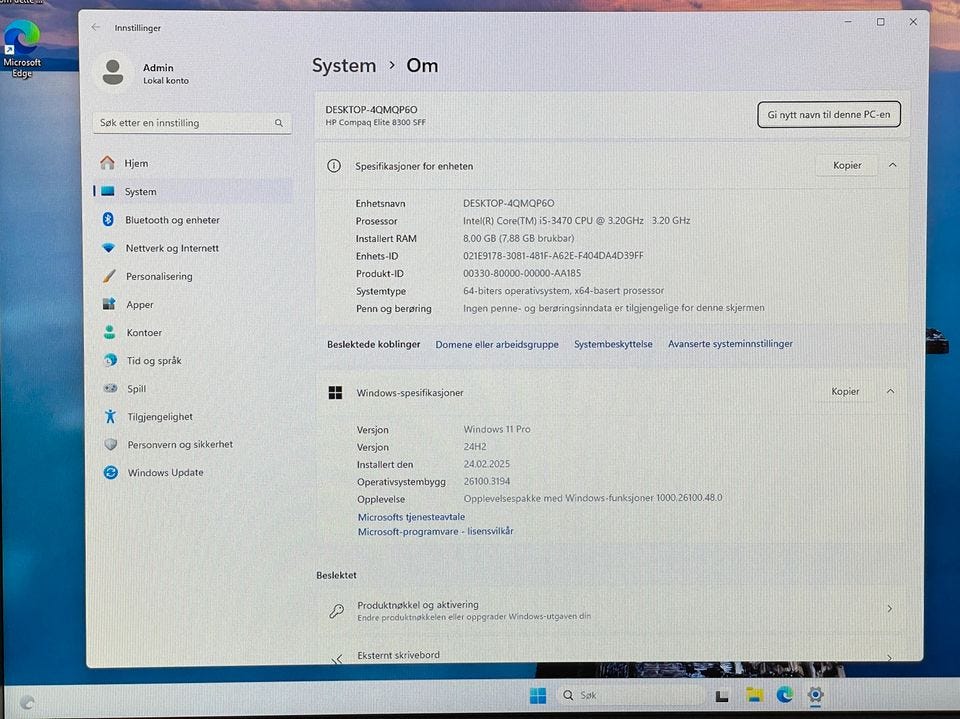This screenshot has width=960, height=719.
Task: Open the Microsoft Edge desktop shortcut
Action: click(22, 49)
